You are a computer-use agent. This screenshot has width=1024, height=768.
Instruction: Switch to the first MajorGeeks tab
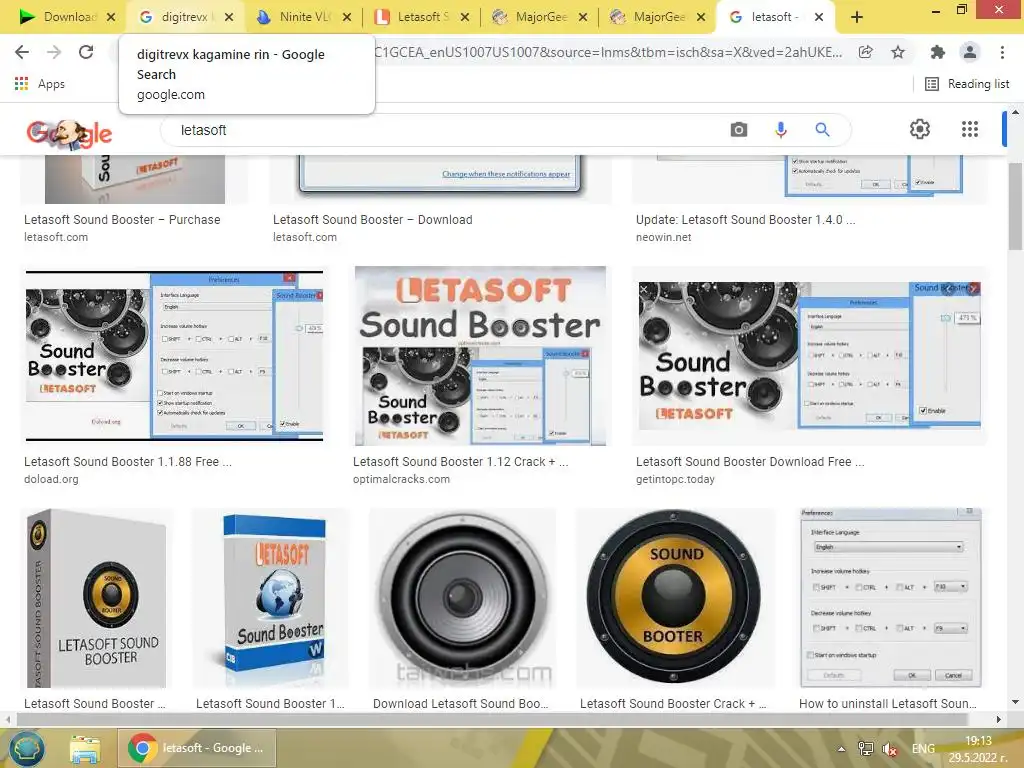538,17
